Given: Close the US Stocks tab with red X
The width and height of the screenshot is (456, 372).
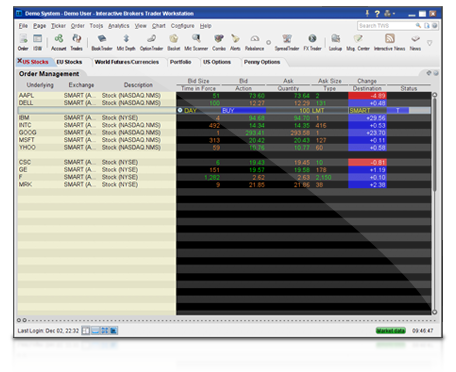Looking at the screenshot, I should click(20, 61).
